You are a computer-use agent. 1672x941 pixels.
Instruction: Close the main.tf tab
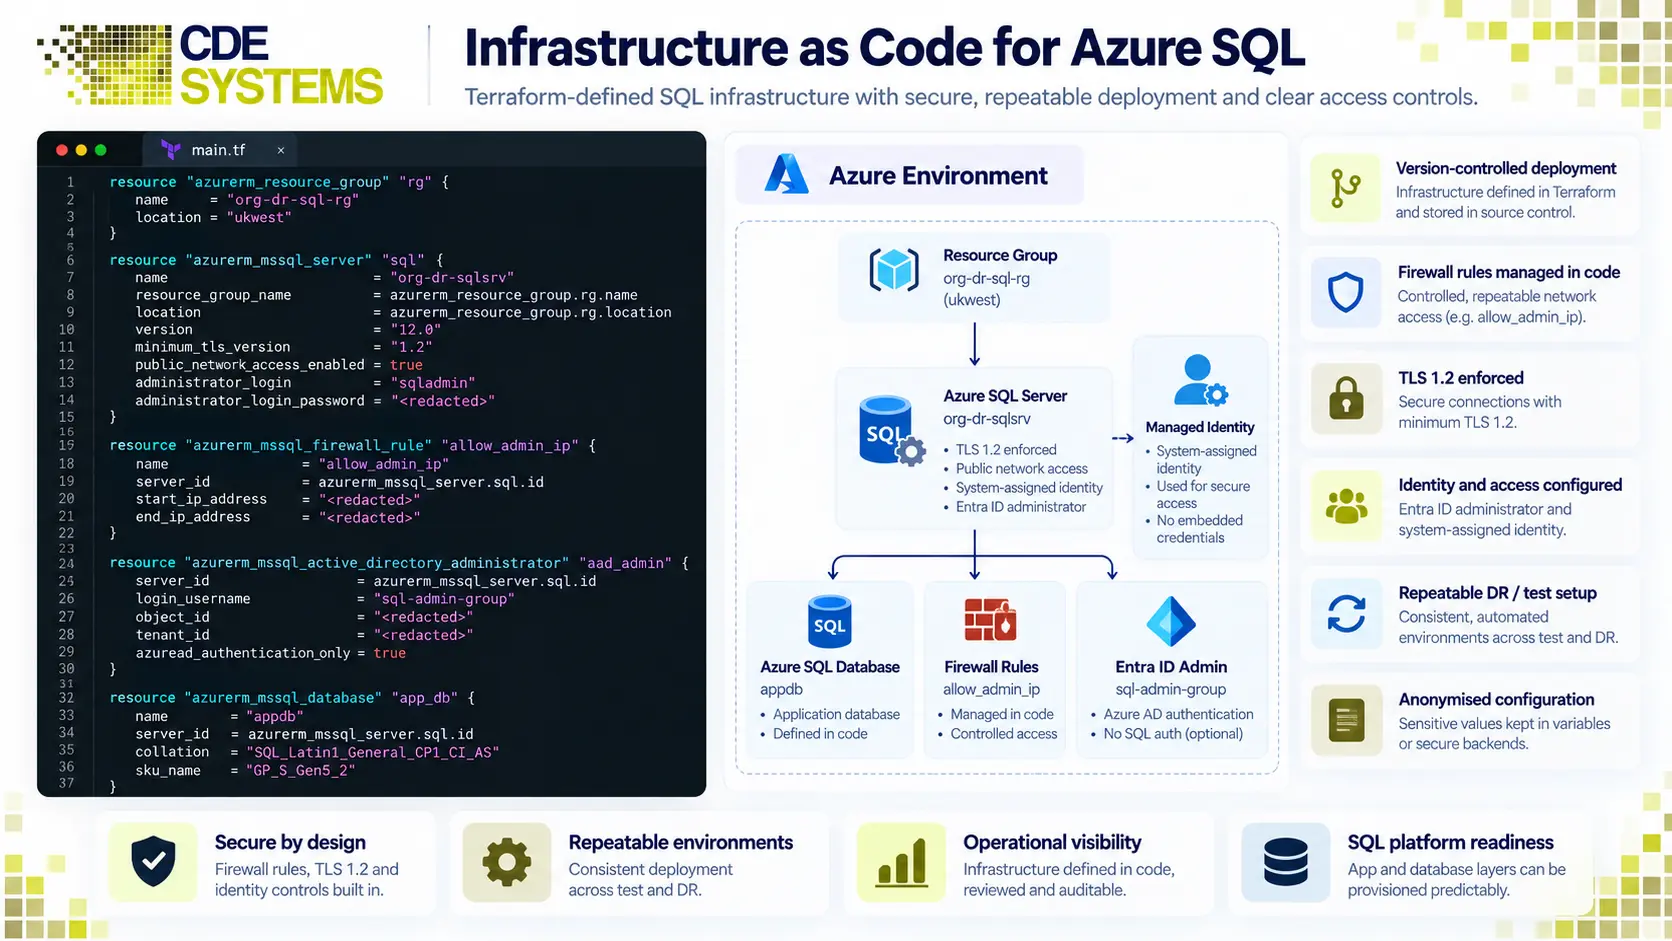(281, 151)
